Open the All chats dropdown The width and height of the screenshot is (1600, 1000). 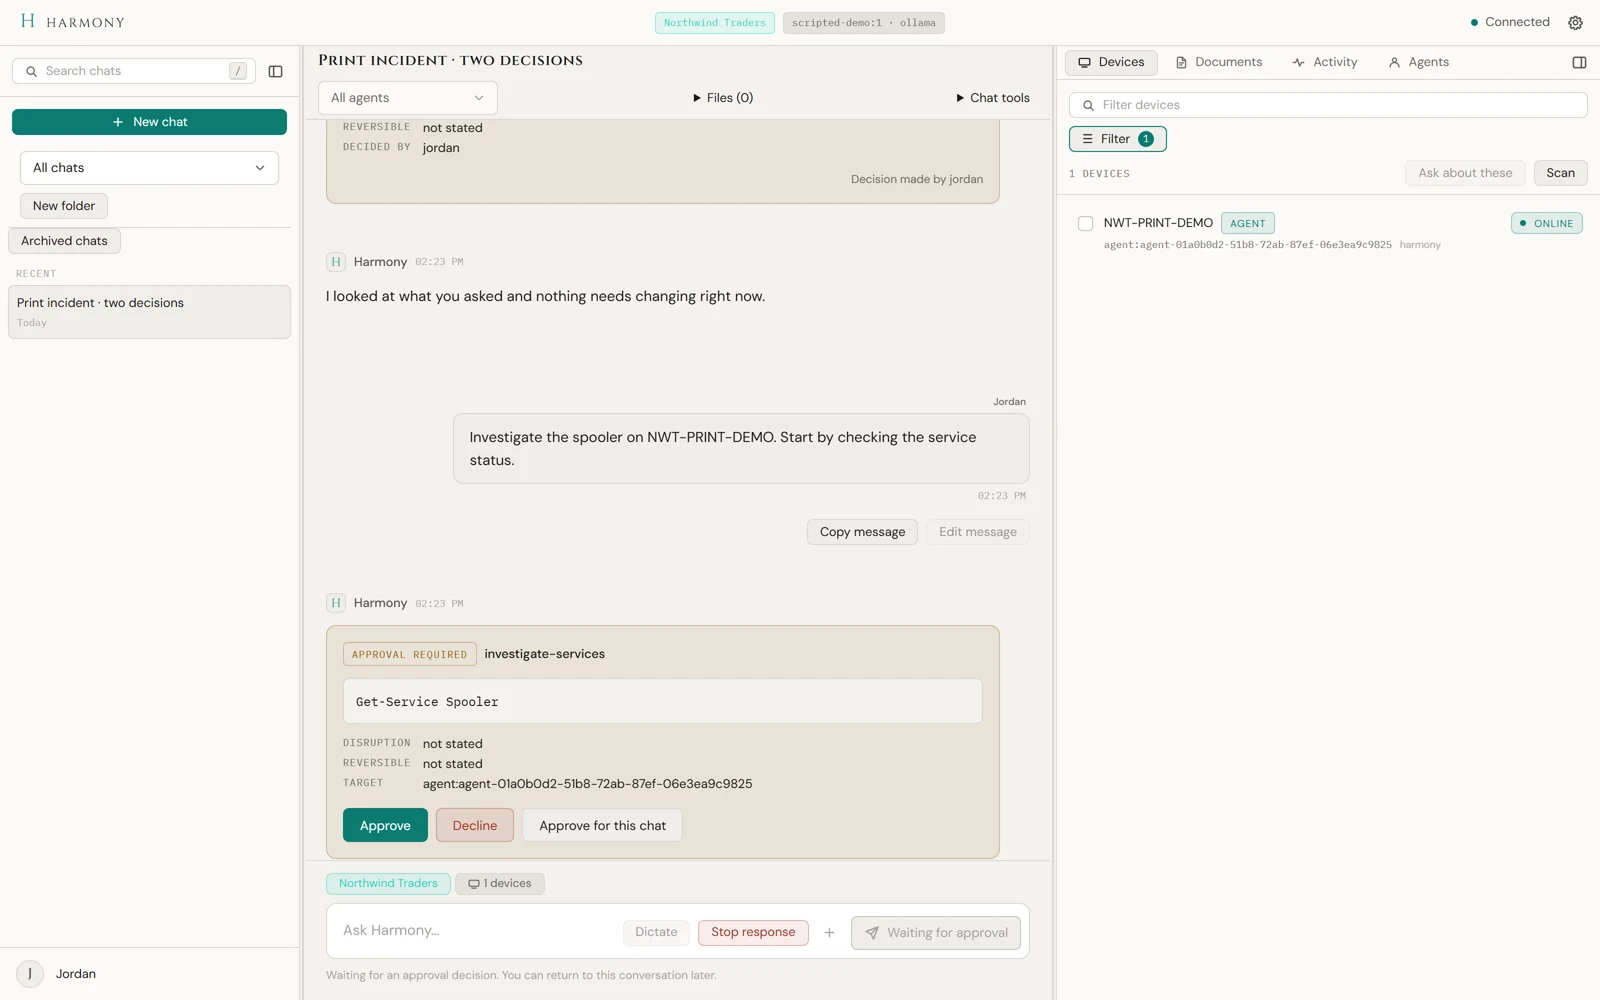pyautogui.click(x=149, y=168)
